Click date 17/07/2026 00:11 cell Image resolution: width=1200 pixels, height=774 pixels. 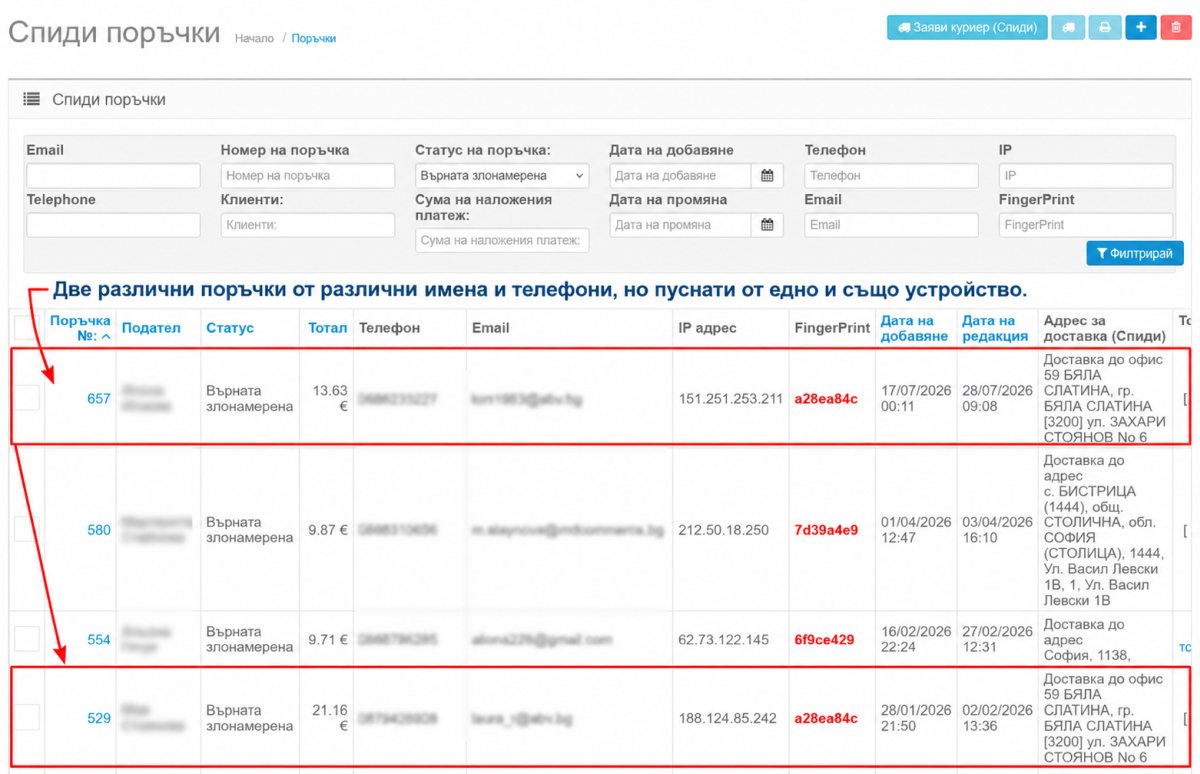916,398
